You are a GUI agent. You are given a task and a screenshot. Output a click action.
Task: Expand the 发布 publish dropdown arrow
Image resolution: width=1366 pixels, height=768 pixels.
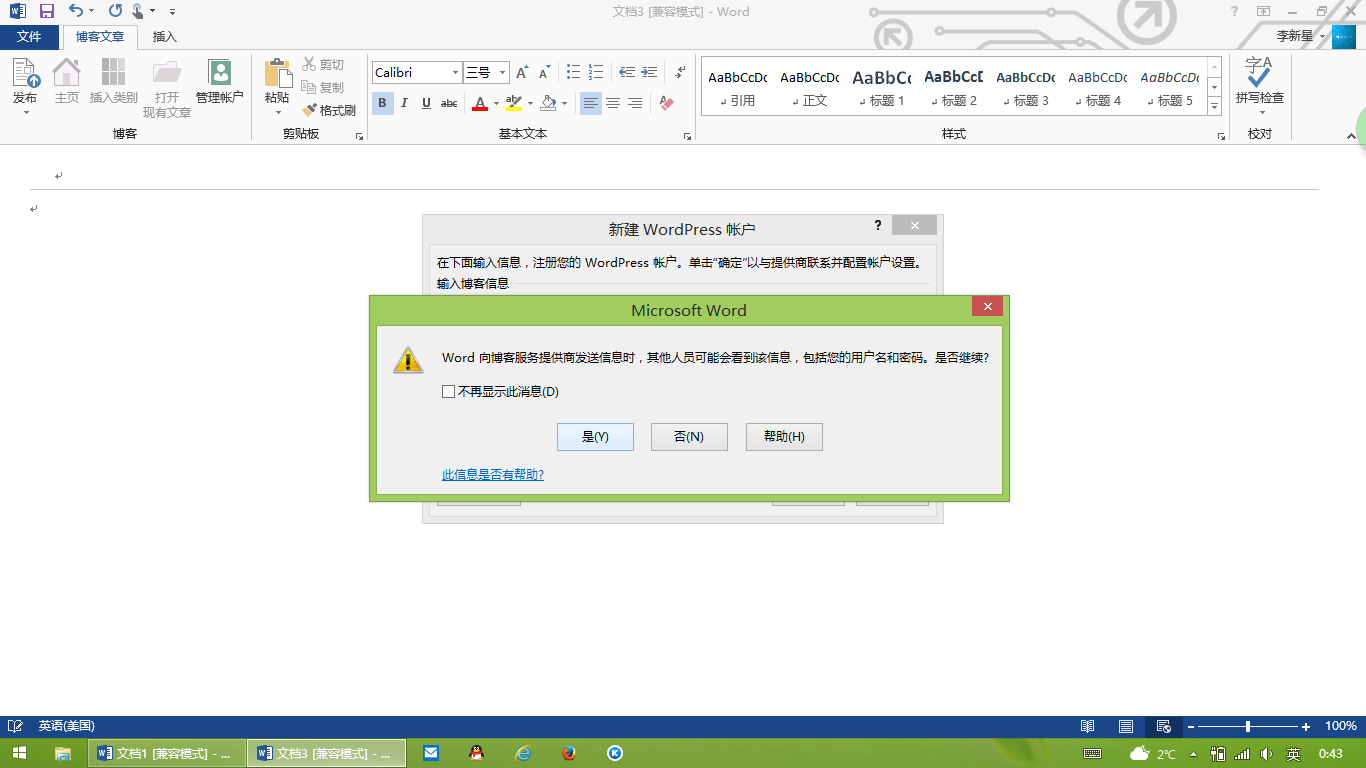coord(25,111)
